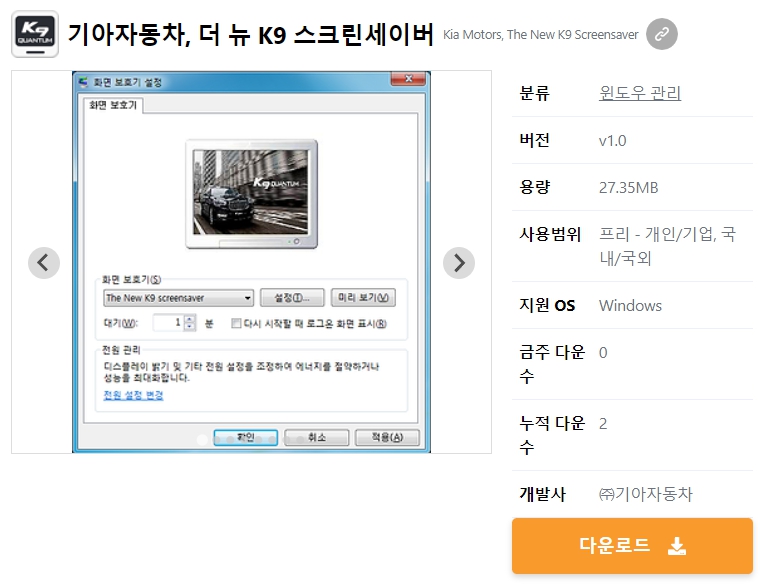Click the 금주 다운수 label
Viewport: 760px width, 584px height.
(552, 364)
